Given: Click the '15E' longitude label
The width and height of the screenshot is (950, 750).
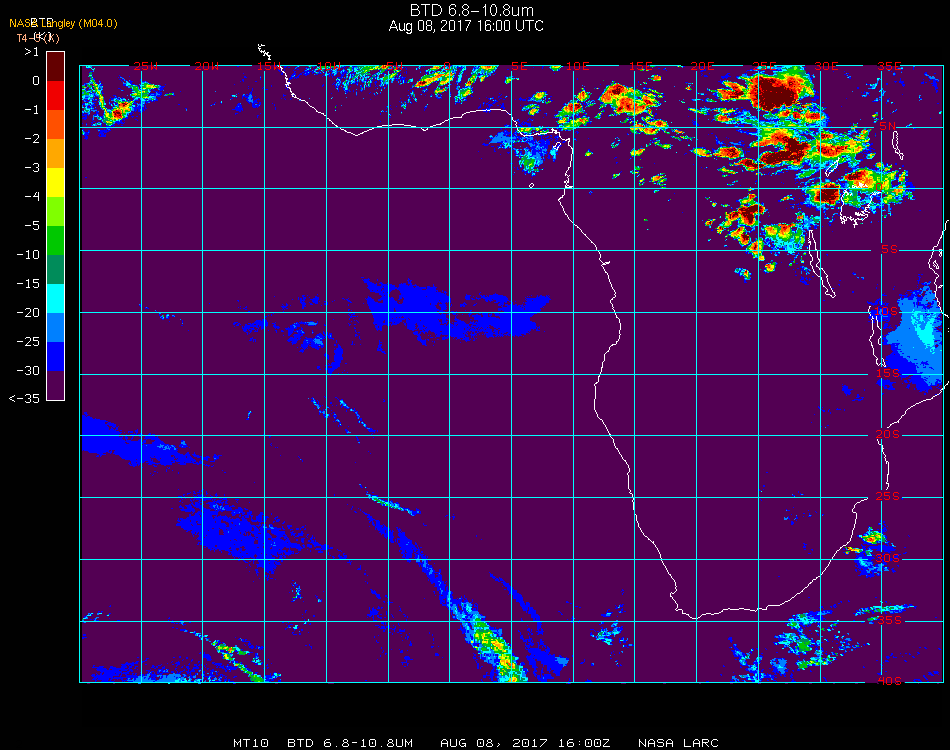Looking at the screenshot, I should (x=640, y=66).
